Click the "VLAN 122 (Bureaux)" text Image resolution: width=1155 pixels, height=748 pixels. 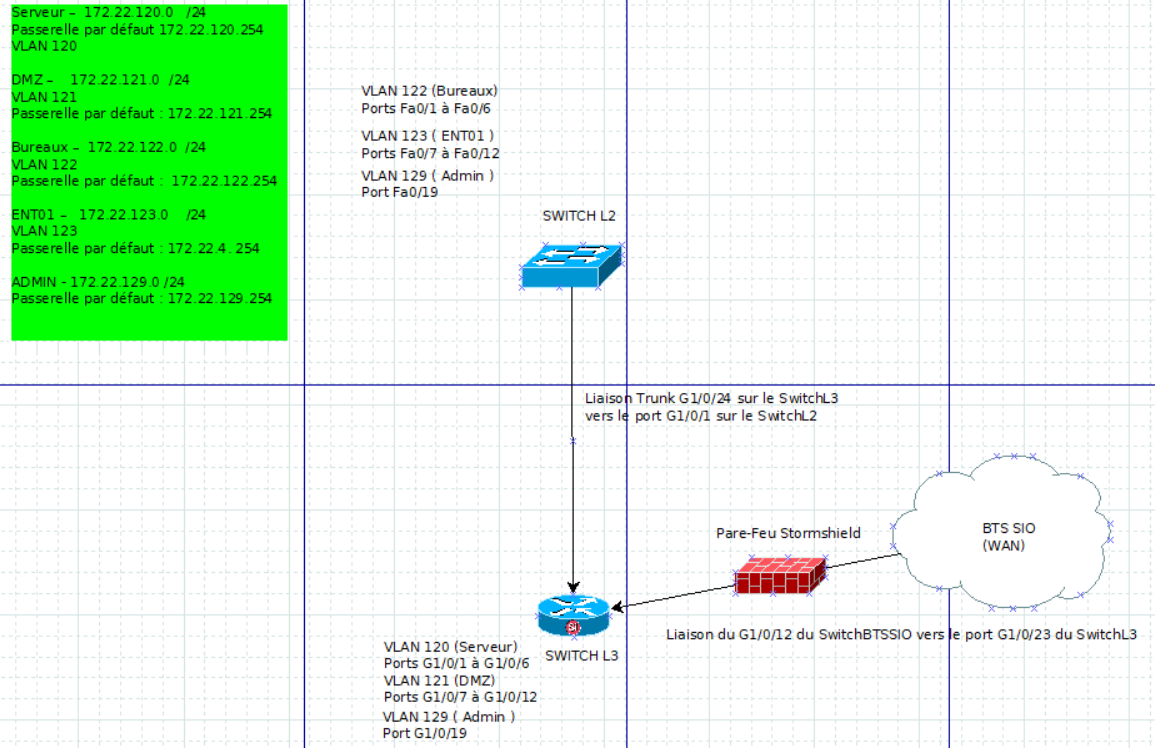click(429, 91)
